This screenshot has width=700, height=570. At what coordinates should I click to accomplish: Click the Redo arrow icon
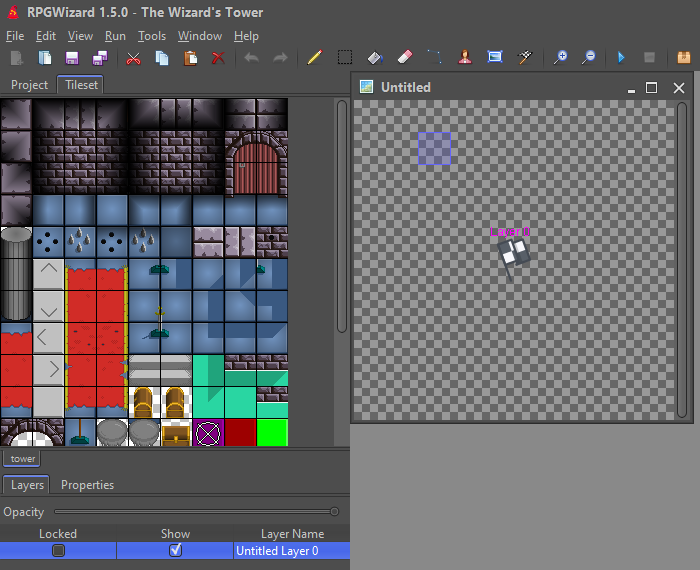click(x=280, y=58)
